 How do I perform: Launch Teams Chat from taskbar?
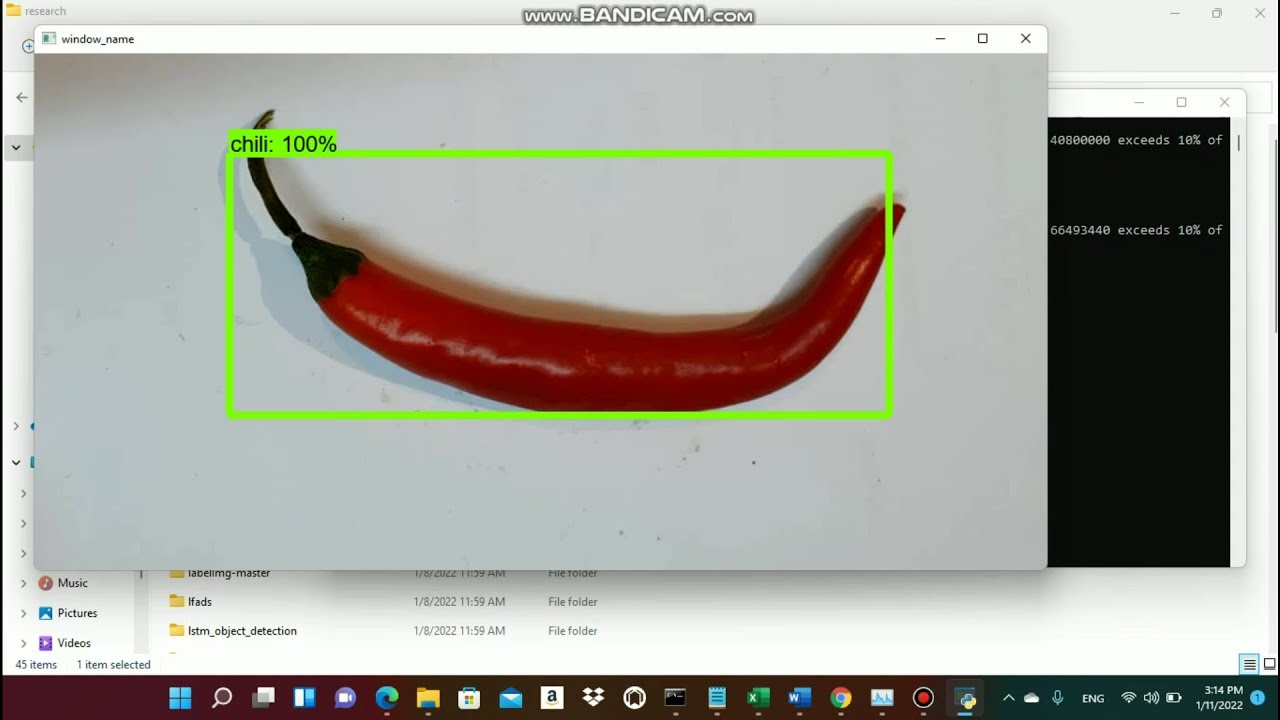point(345,697)
